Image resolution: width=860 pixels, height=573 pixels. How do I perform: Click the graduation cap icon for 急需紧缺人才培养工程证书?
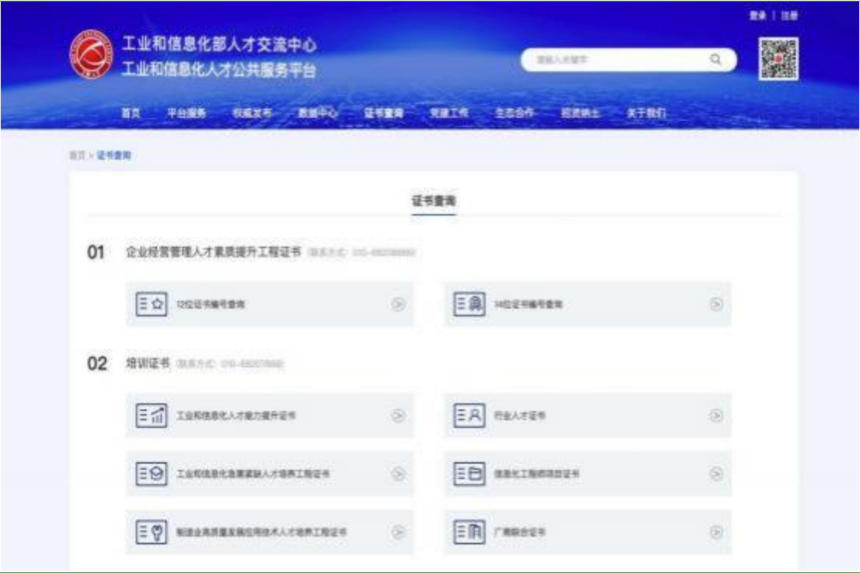(151, 473)
